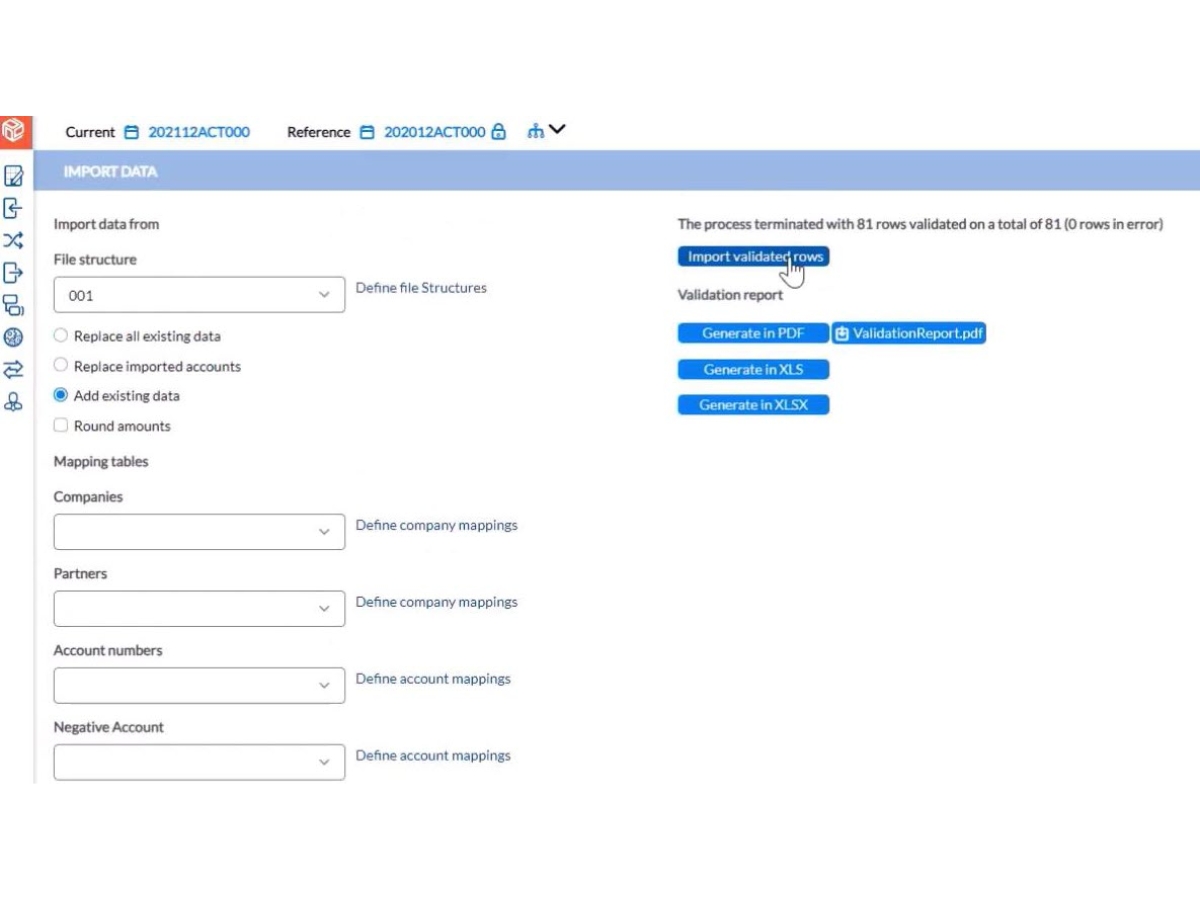Screen dimensions: 1200x900
Task: Choose "Replace imported accounts" radio button
Action: click(61, 366)
